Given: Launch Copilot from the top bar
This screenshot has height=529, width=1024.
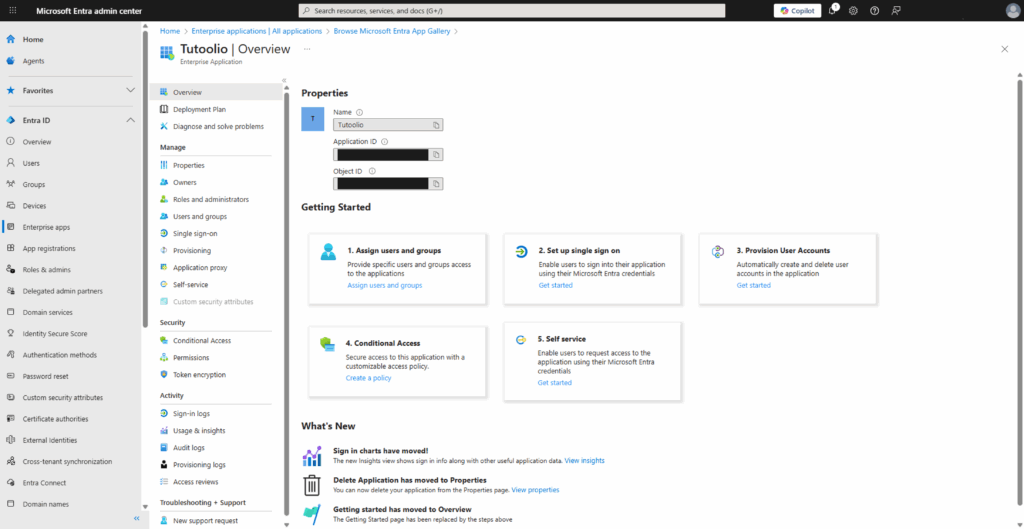Looking at the screenshot, I should (796, 10).
